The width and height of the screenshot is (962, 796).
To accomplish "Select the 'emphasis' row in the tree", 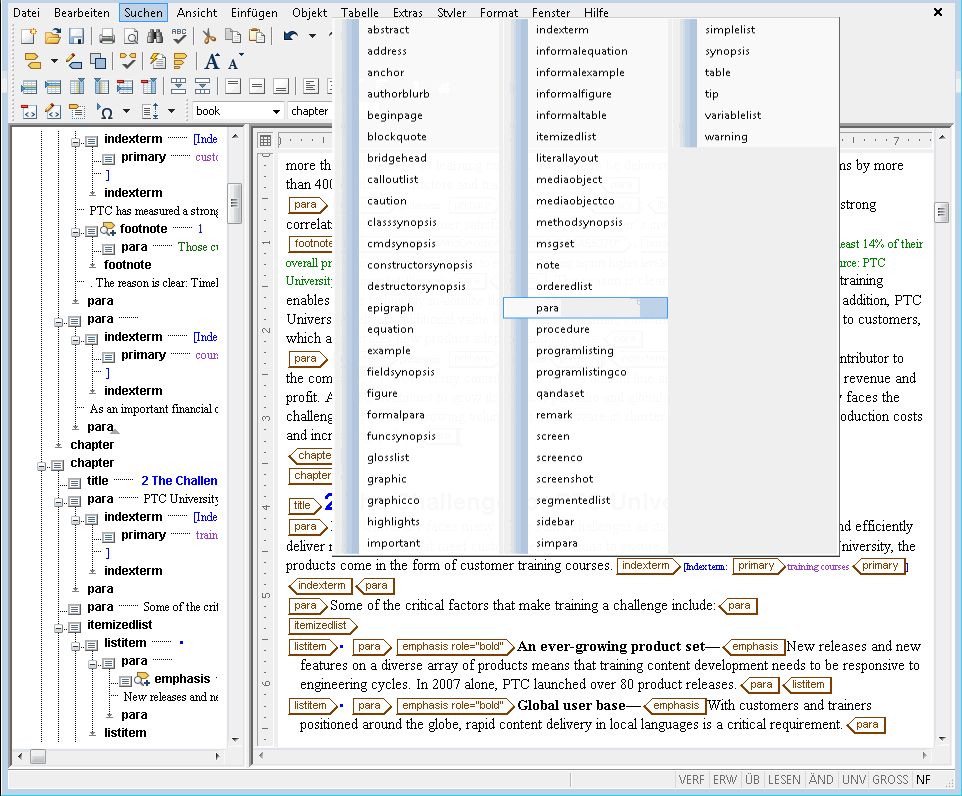I will pos(182,679).
